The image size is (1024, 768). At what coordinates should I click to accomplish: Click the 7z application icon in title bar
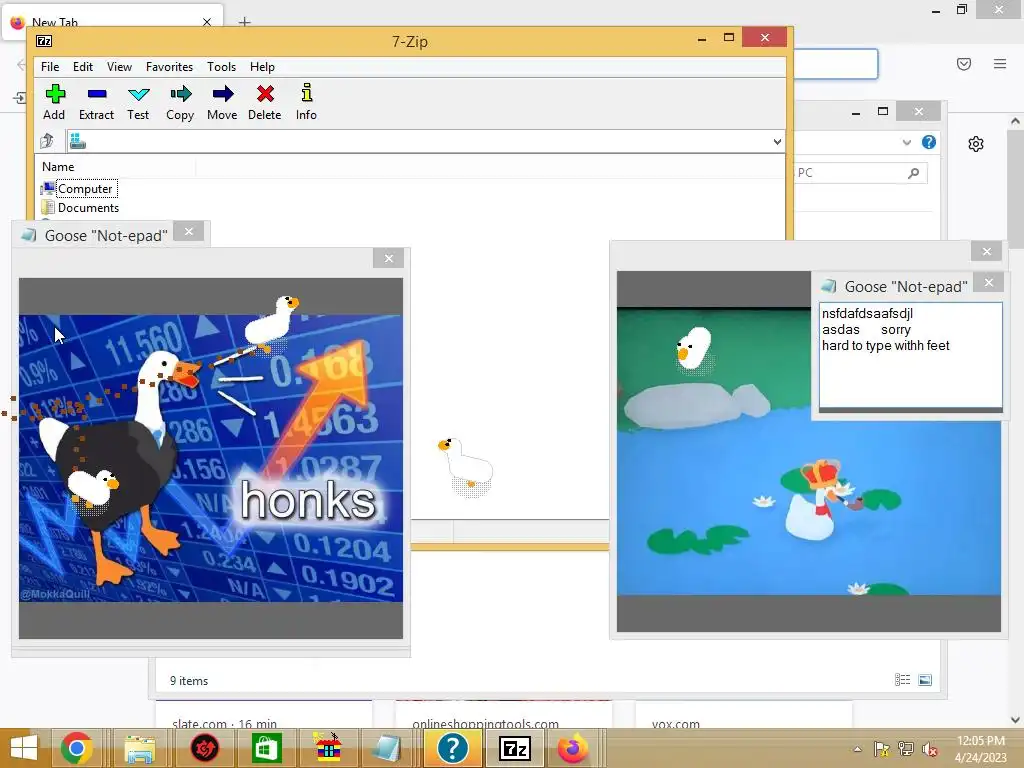coord(44,41)
